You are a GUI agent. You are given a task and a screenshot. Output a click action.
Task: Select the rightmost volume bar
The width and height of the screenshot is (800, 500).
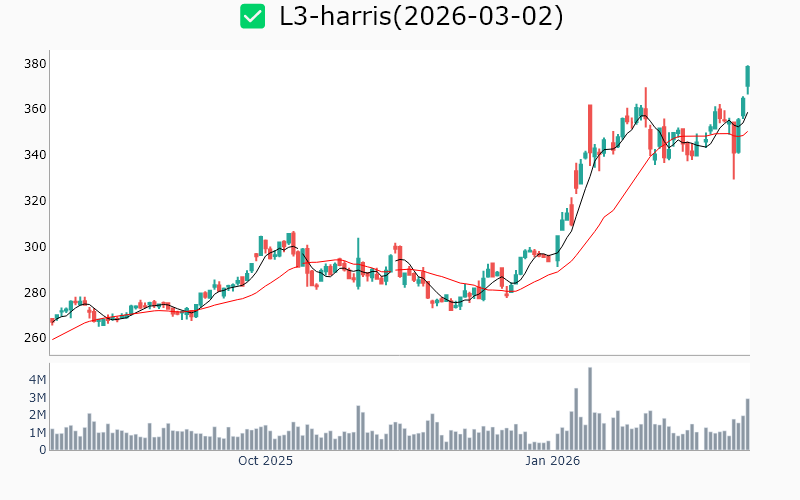click(747, 425)
